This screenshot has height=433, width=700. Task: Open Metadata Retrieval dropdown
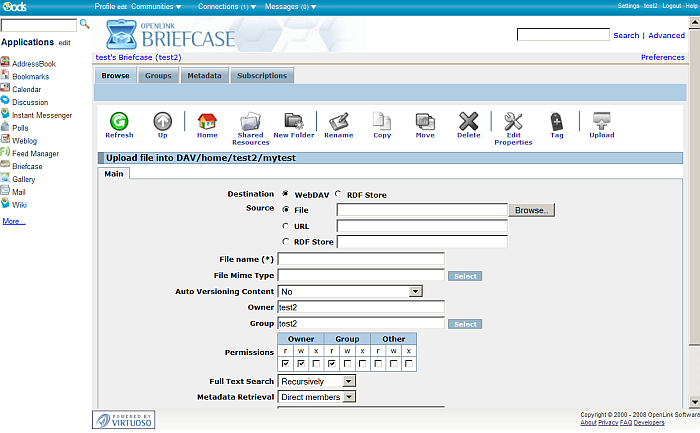pos(317,397)
